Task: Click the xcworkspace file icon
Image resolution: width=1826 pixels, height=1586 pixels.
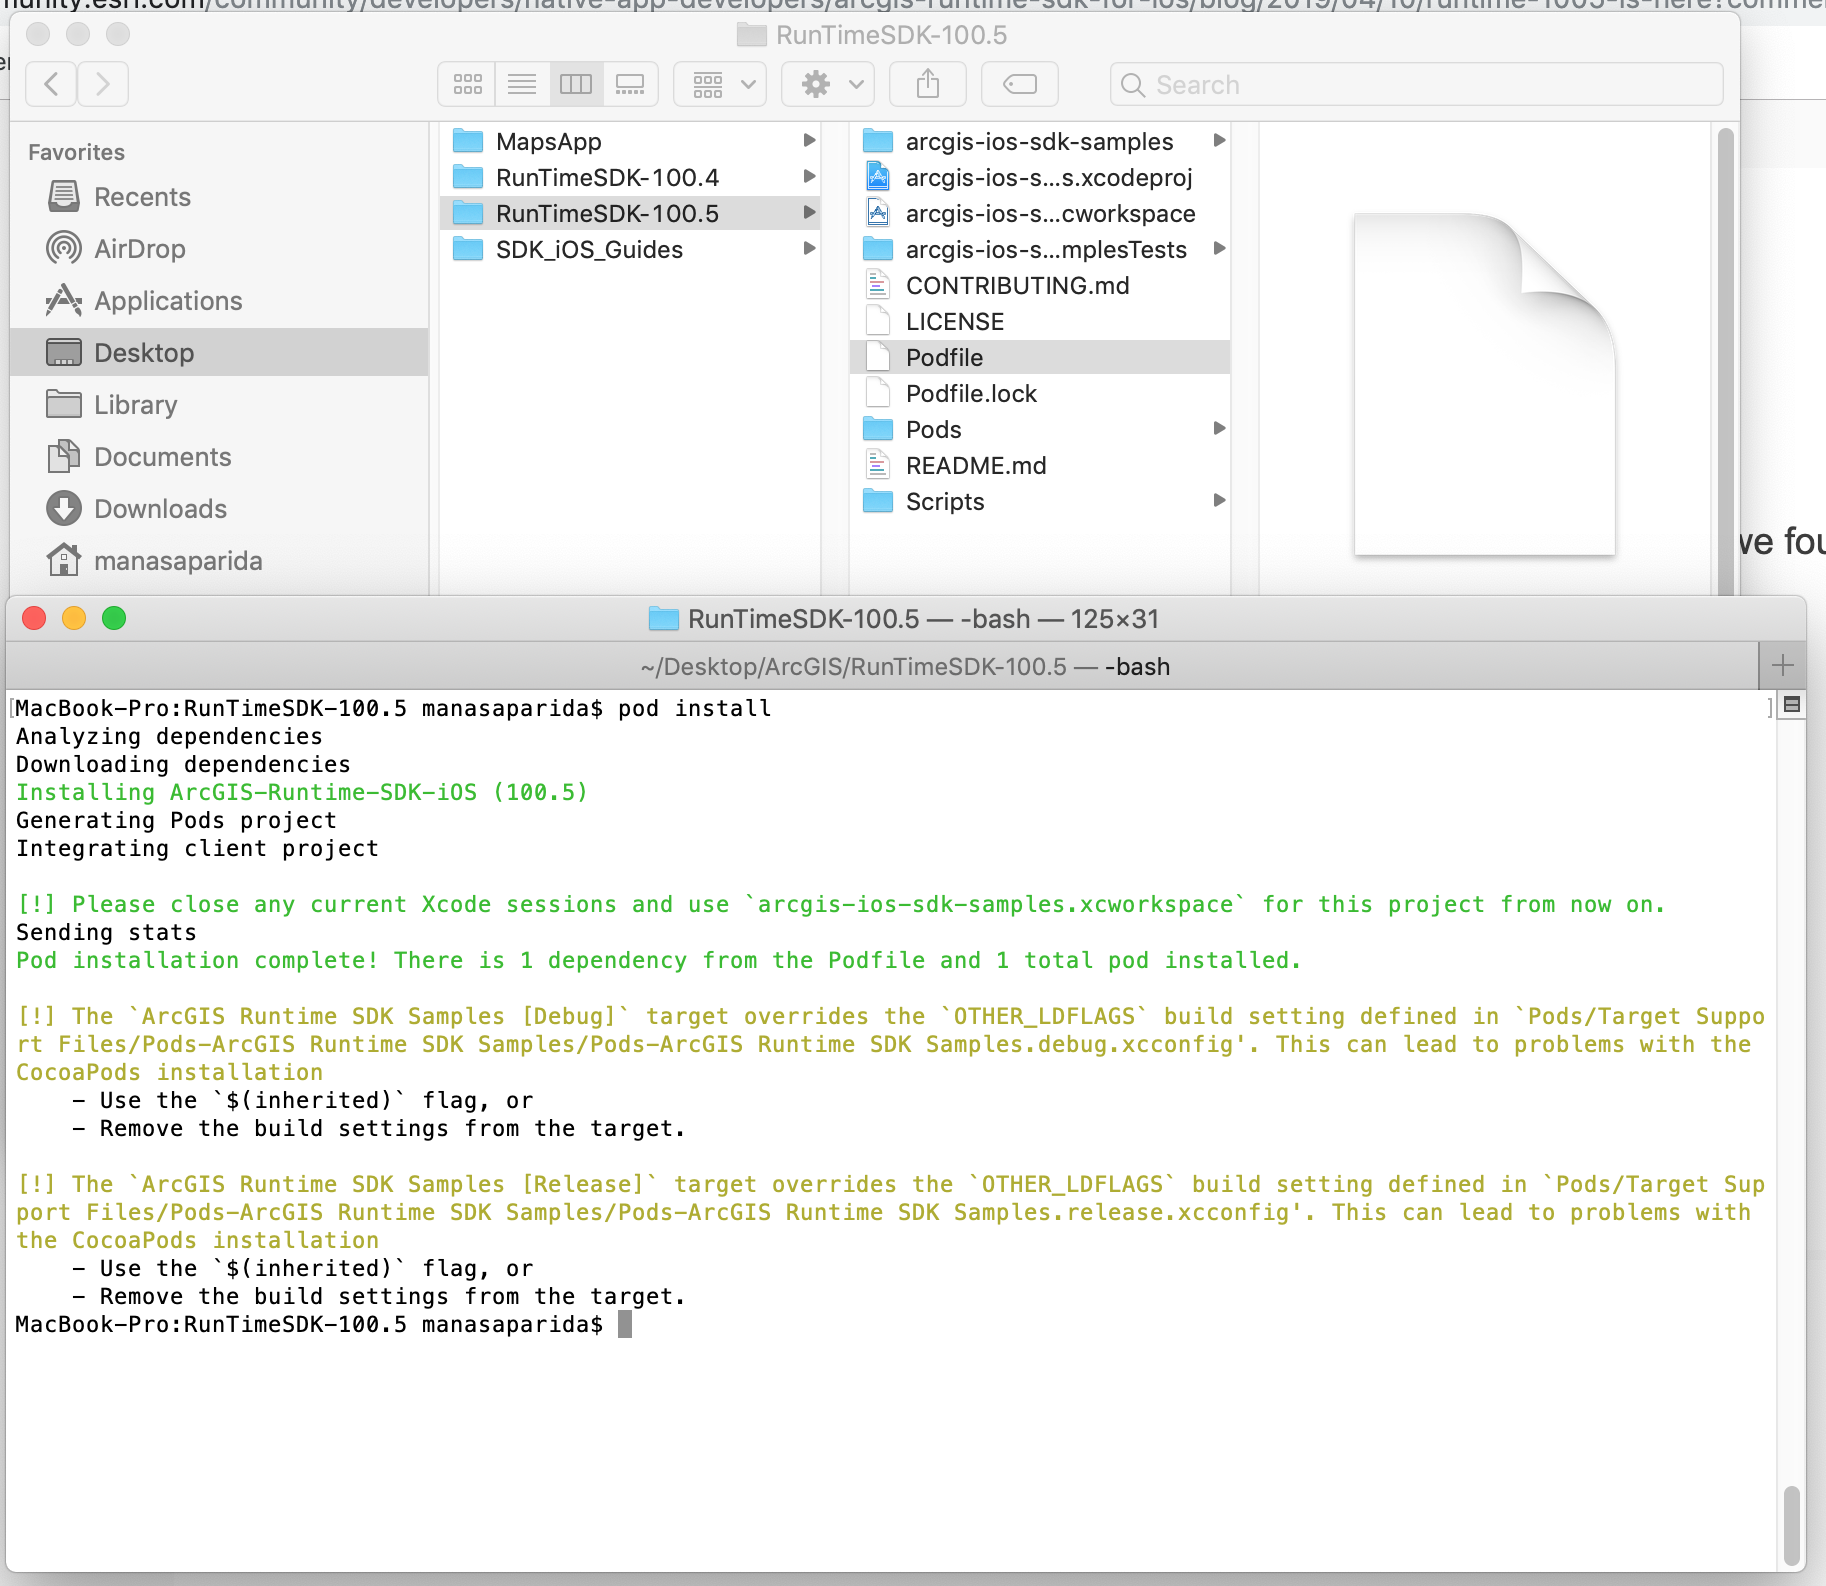Action: pyautogui.click(x=878, y=213)
